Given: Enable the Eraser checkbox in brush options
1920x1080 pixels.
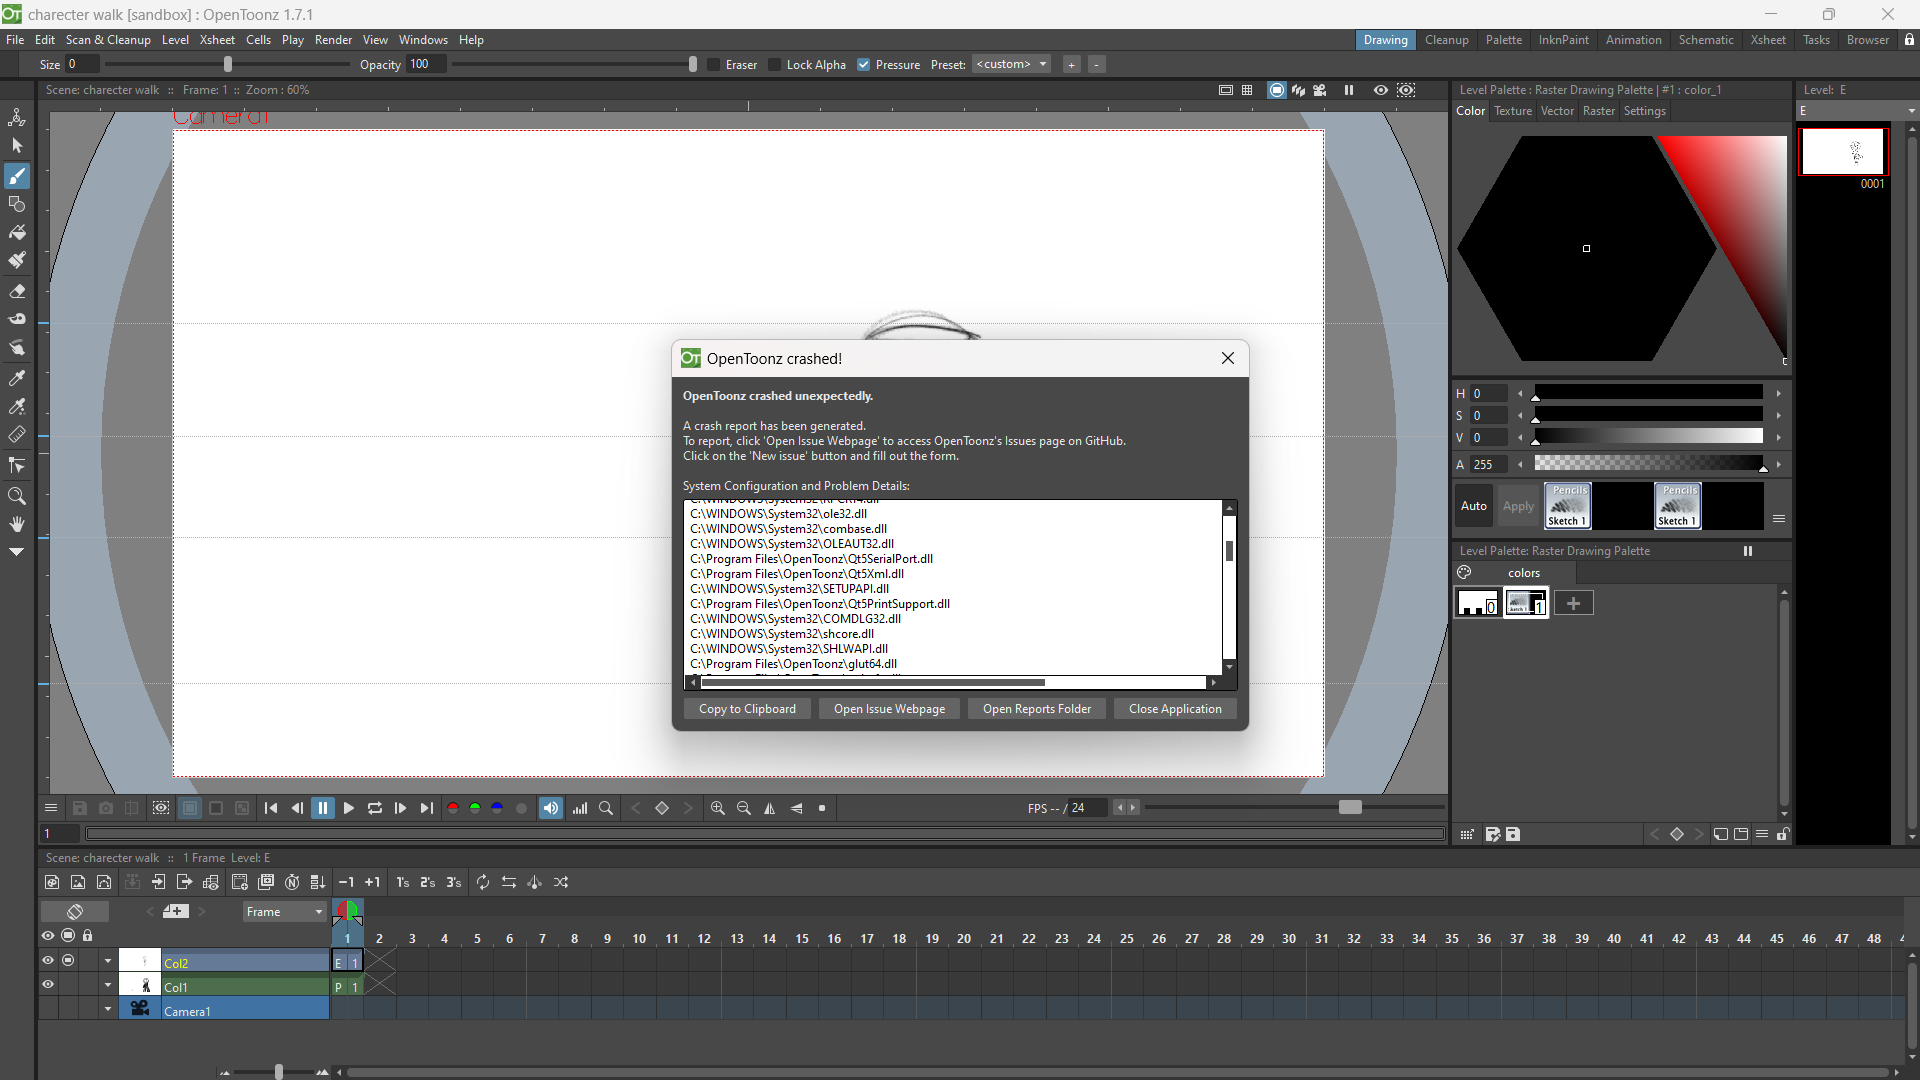Looking at the screenshot, I should [x=712, y=64].
